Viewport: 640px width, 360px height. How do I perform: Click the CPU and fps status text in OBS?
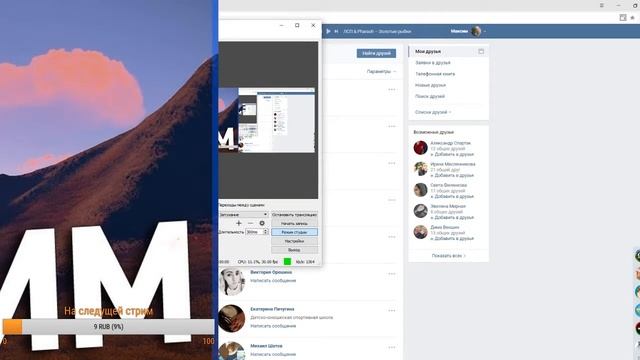(258, 262)
